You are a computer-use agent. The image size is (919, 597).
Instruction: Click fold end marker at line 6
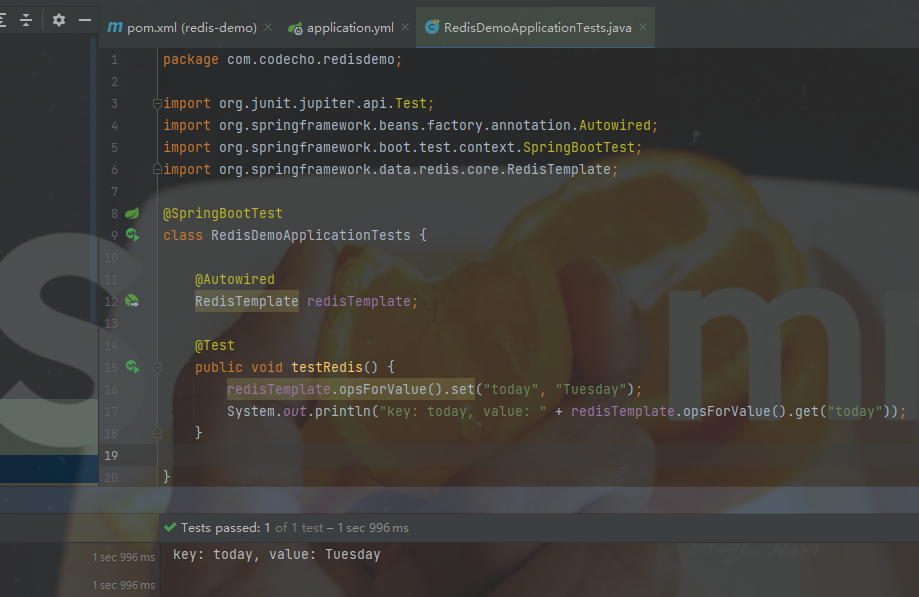157,169
